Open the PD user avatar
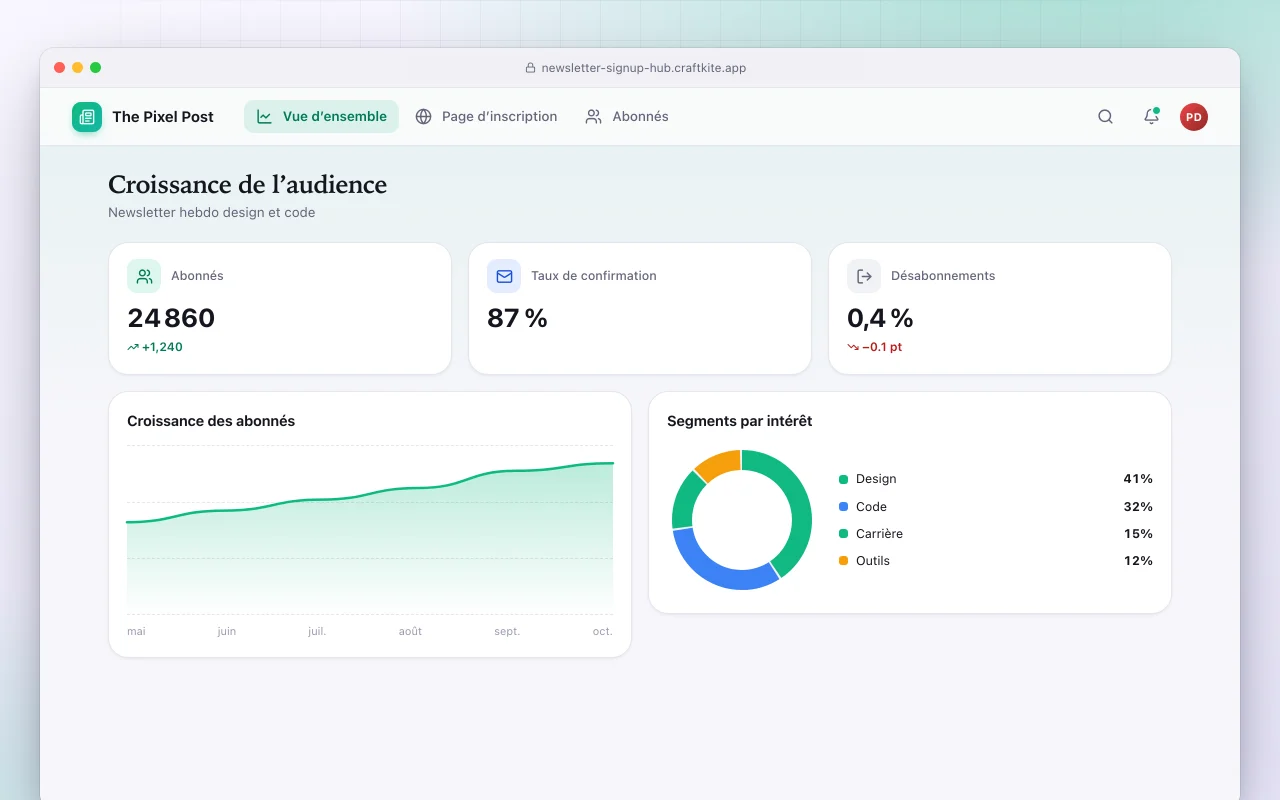The width and height of the screenshot is (1280, 800). [x=1194, y=117]
